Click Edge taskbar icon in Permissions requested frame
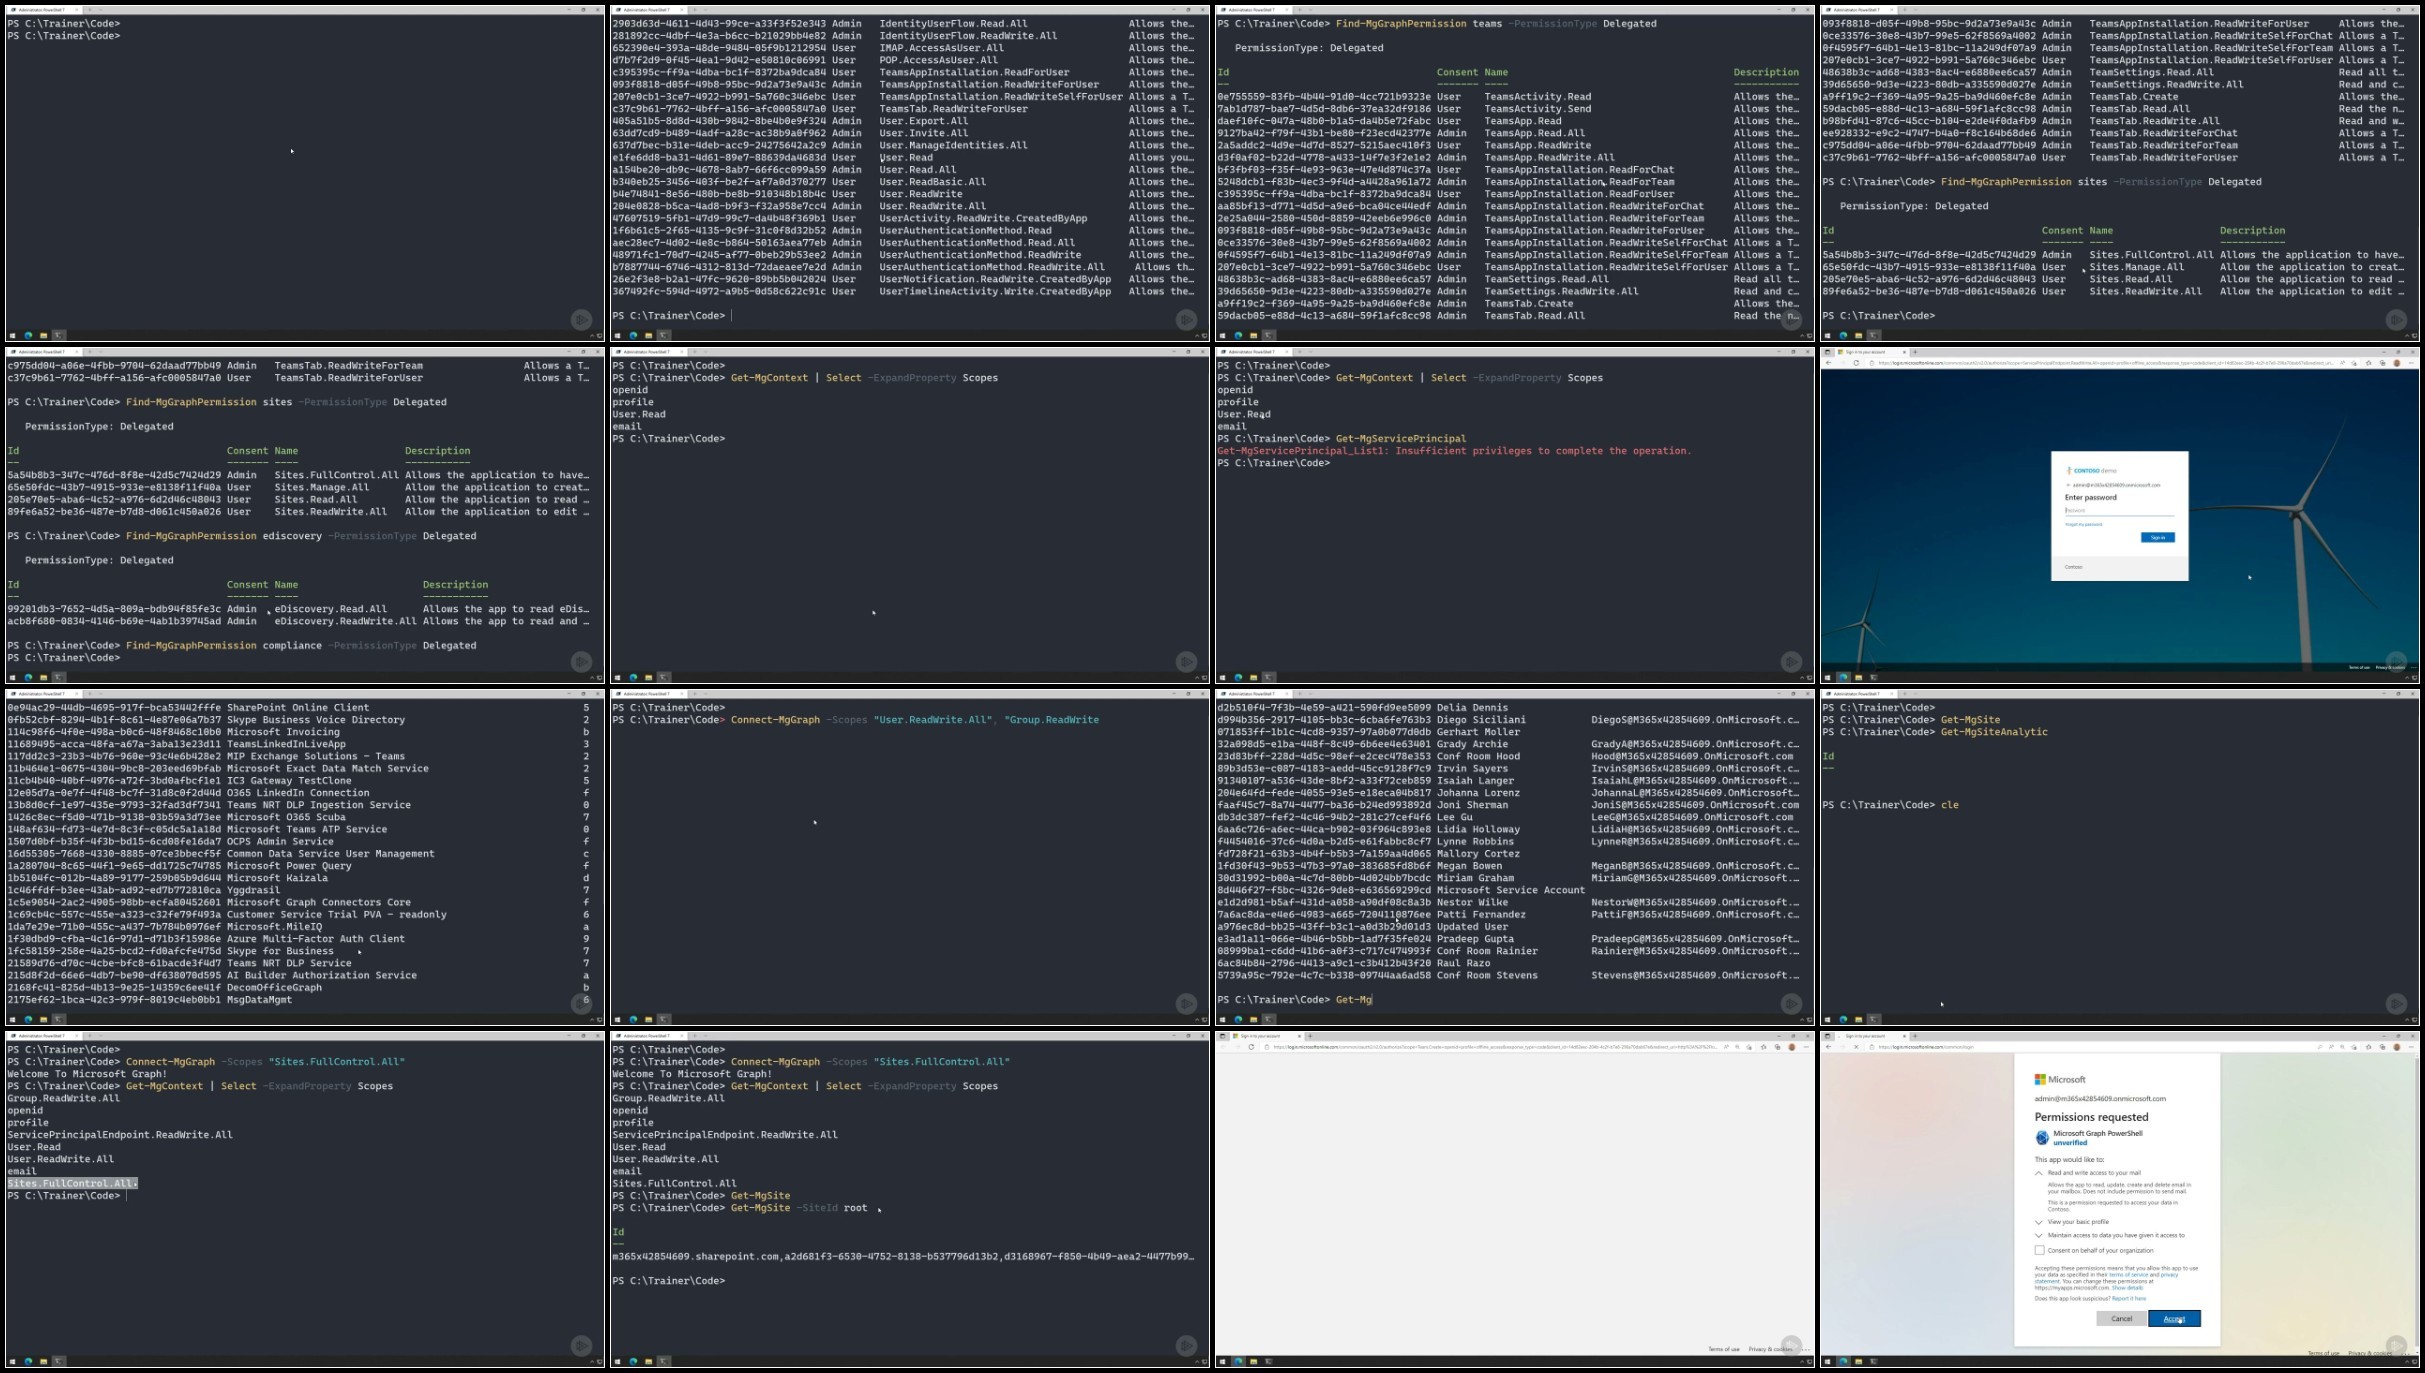The image size is (2425, 1373). click(x=1843, y=1361)
